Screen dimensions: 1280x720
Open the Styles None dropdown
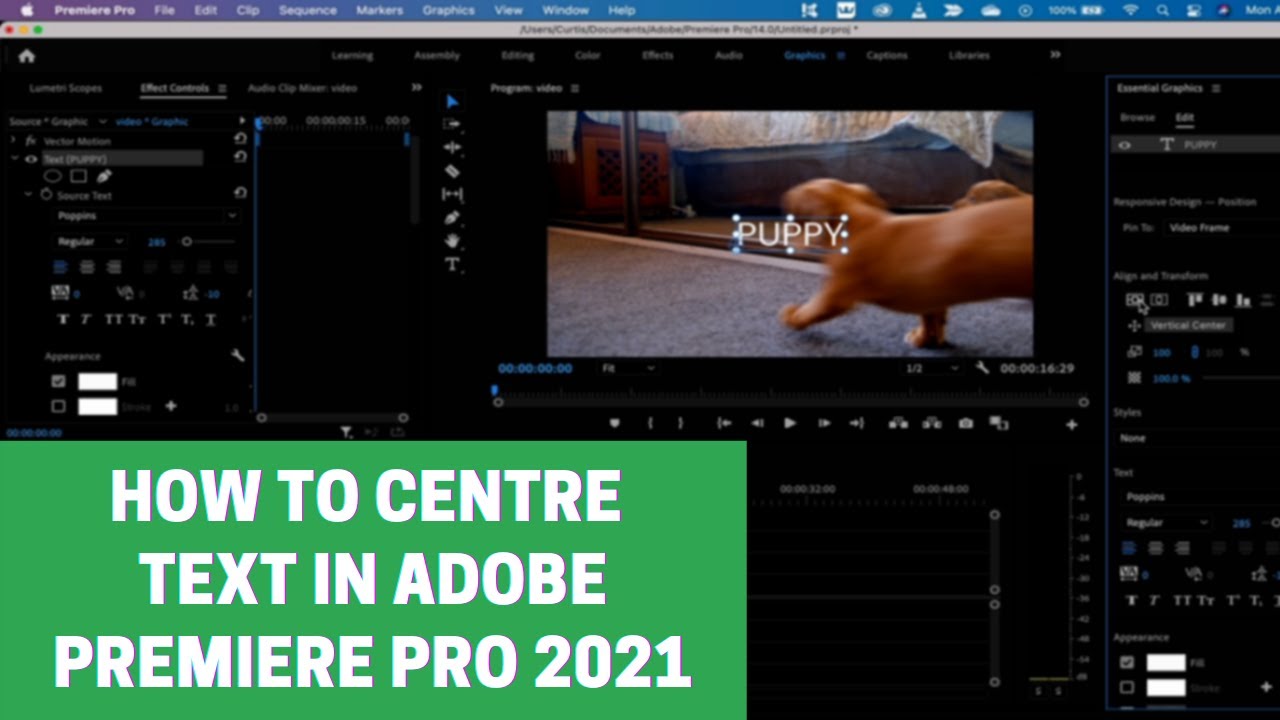pyautogui.click(x=1197, y=438)
